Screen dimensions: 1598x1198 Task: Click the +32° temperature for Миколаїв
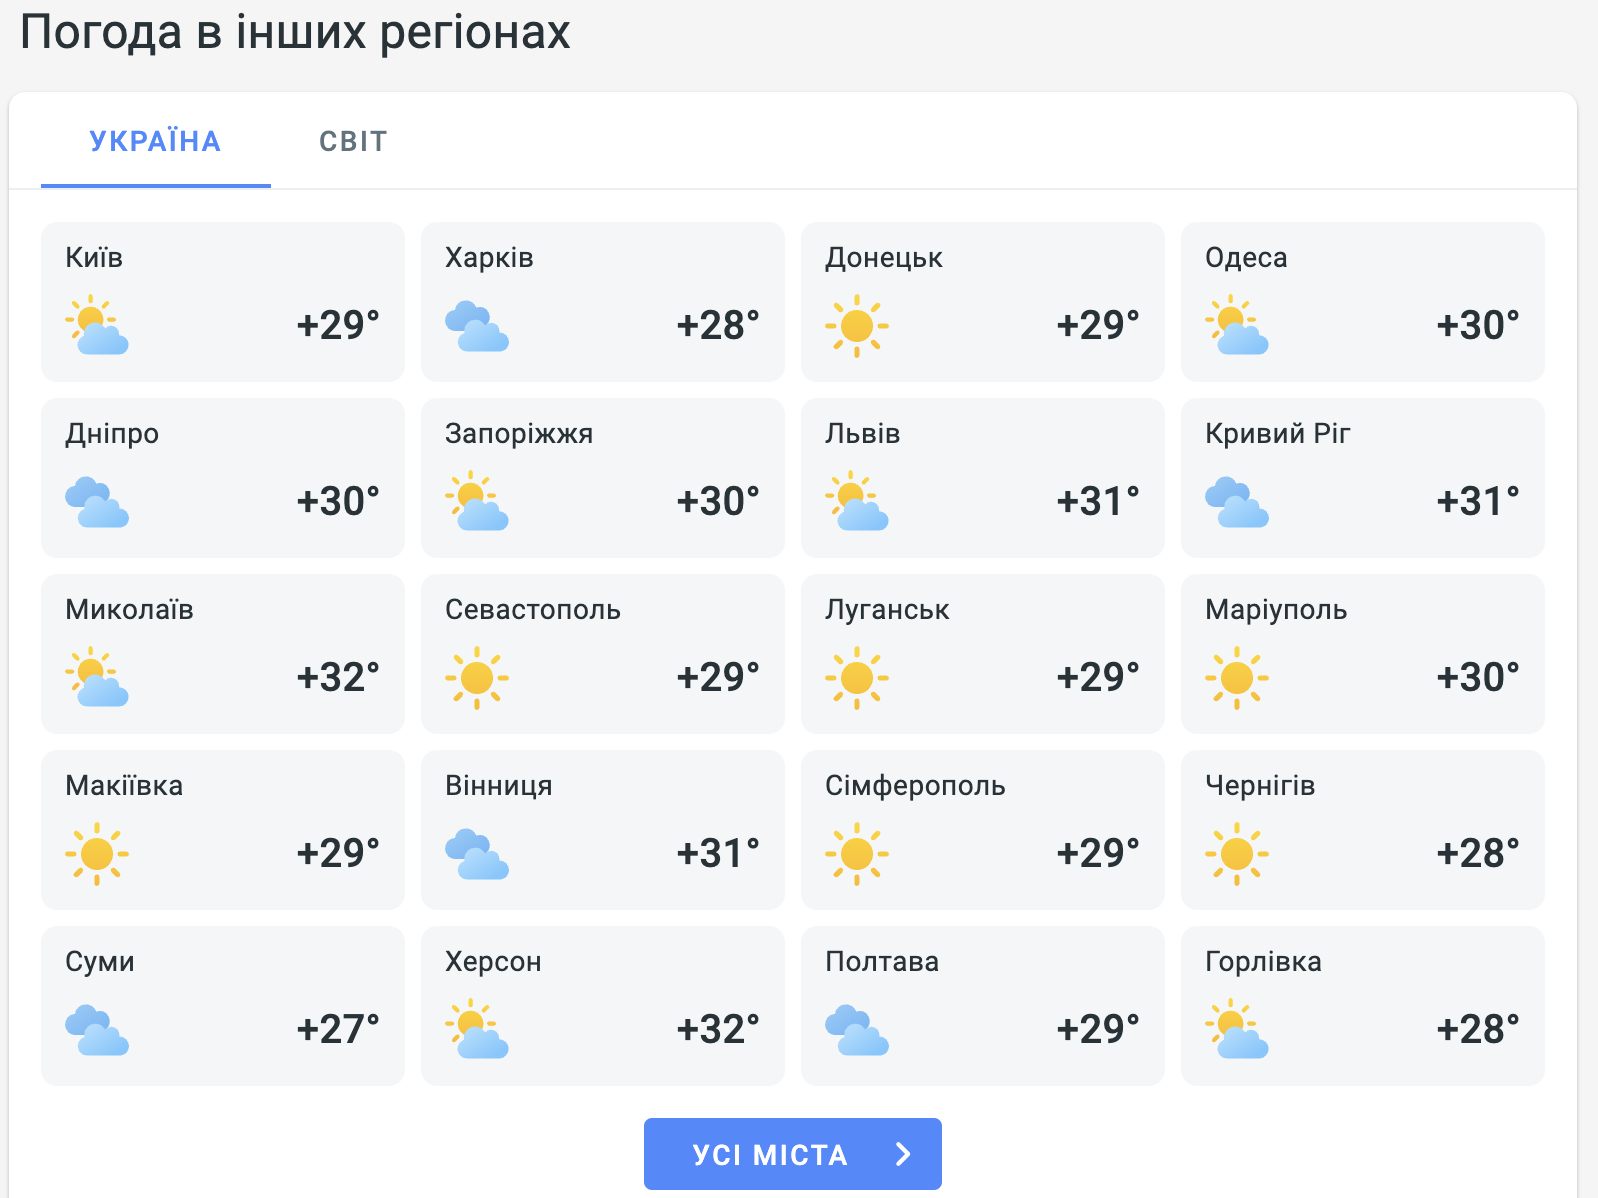point(338,677)
